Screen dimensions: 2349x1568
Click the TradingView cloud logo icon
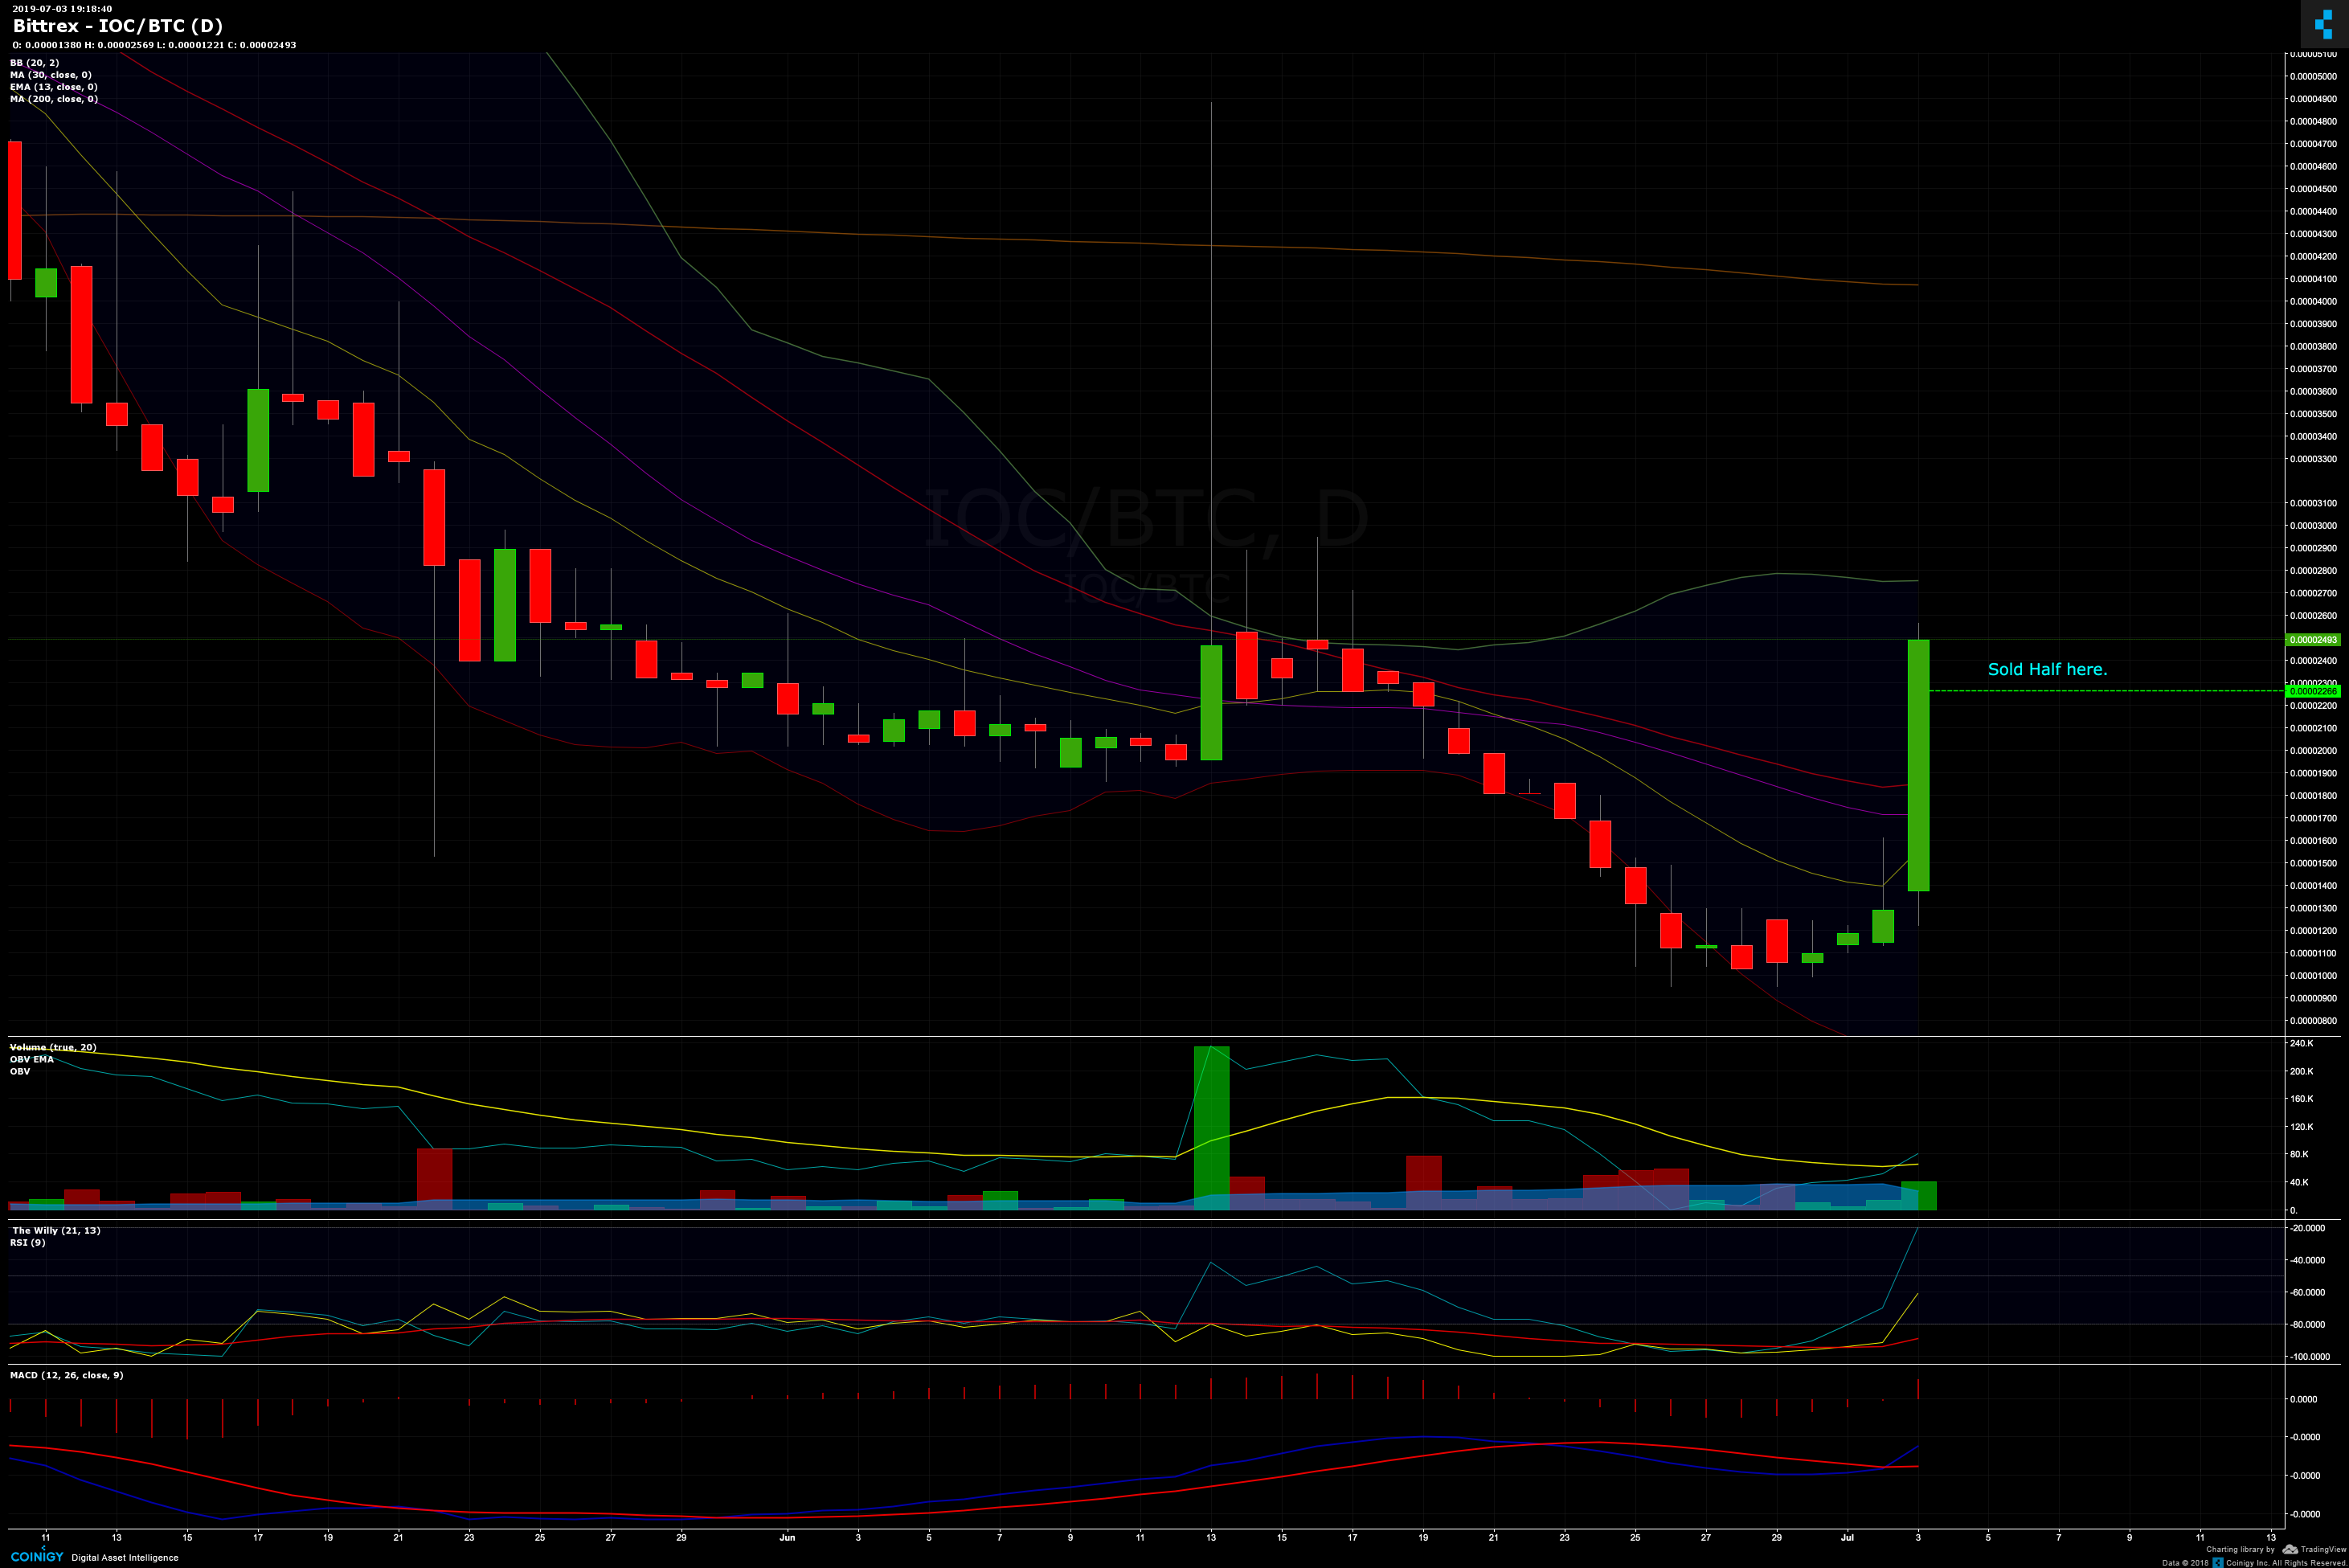[x=2290, y=1549]
